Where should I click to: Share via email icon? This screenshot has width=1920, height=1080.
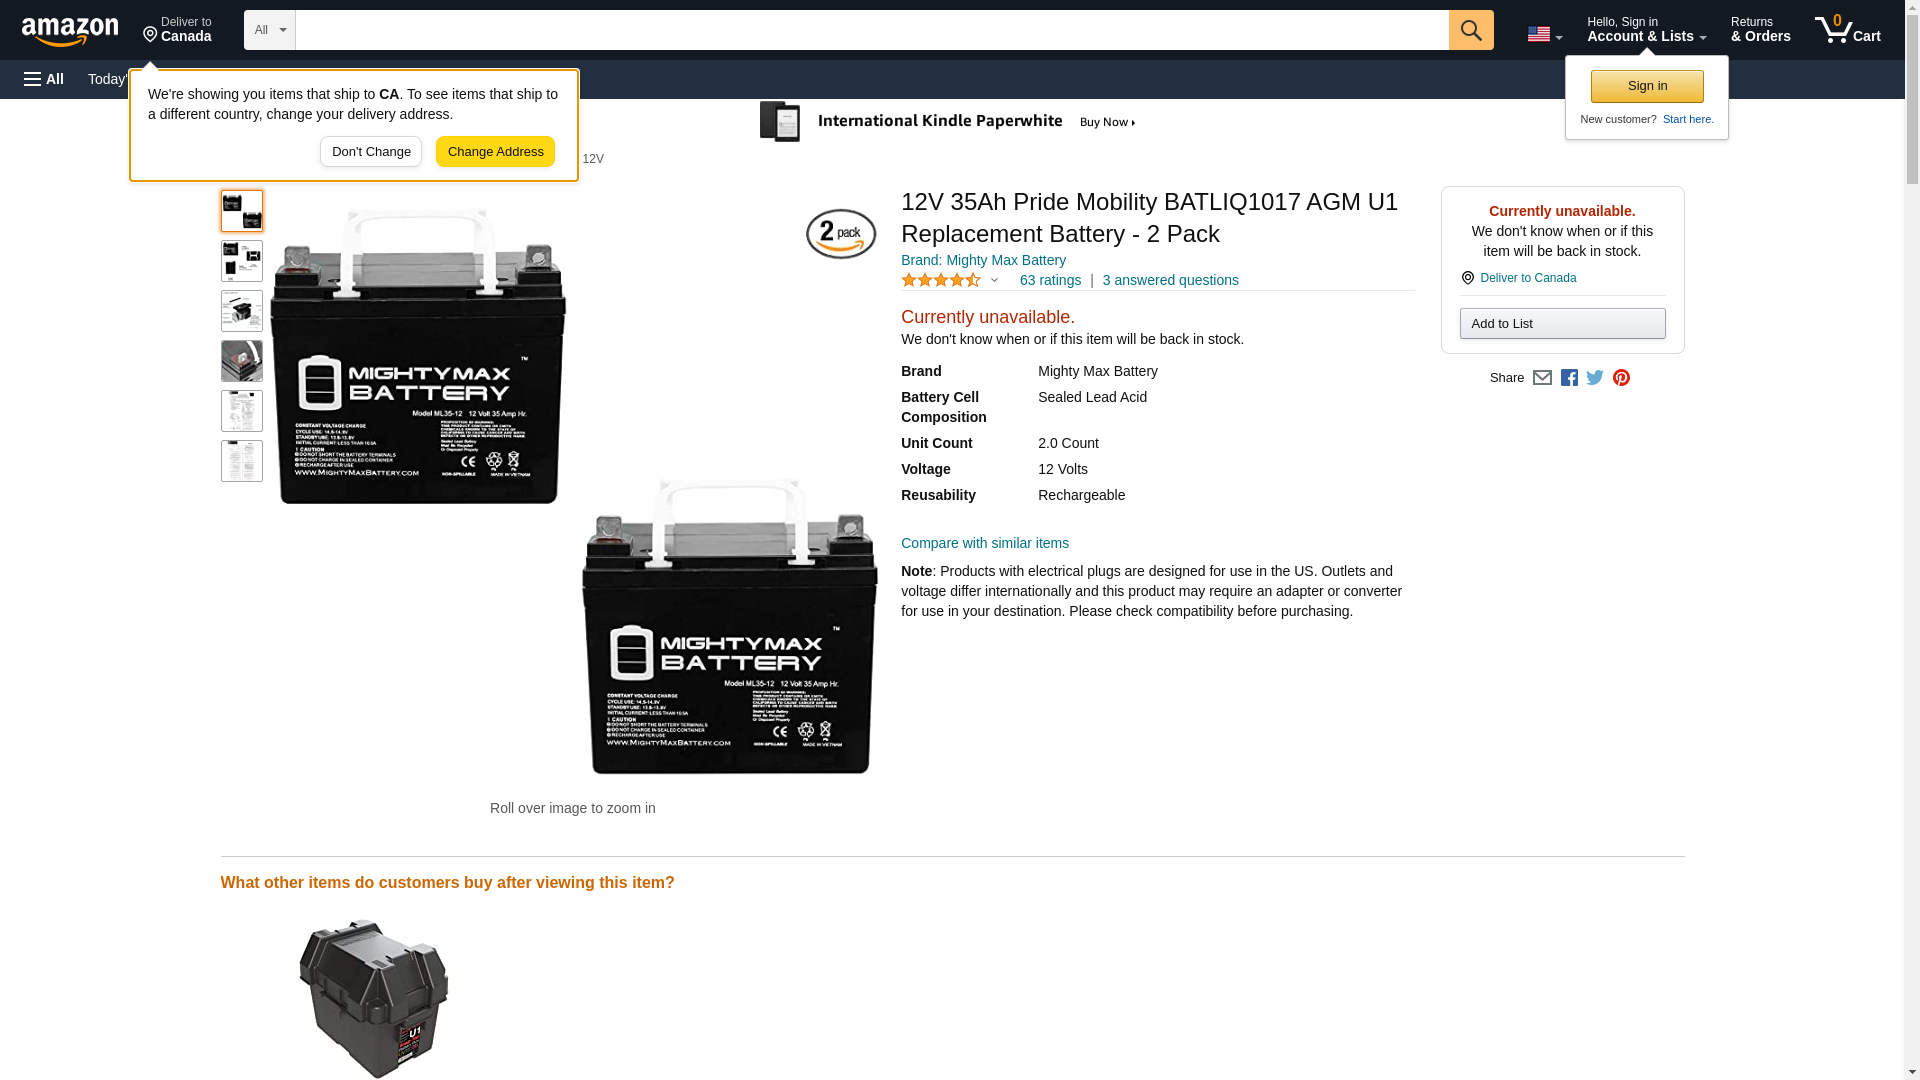(1542, 378)
